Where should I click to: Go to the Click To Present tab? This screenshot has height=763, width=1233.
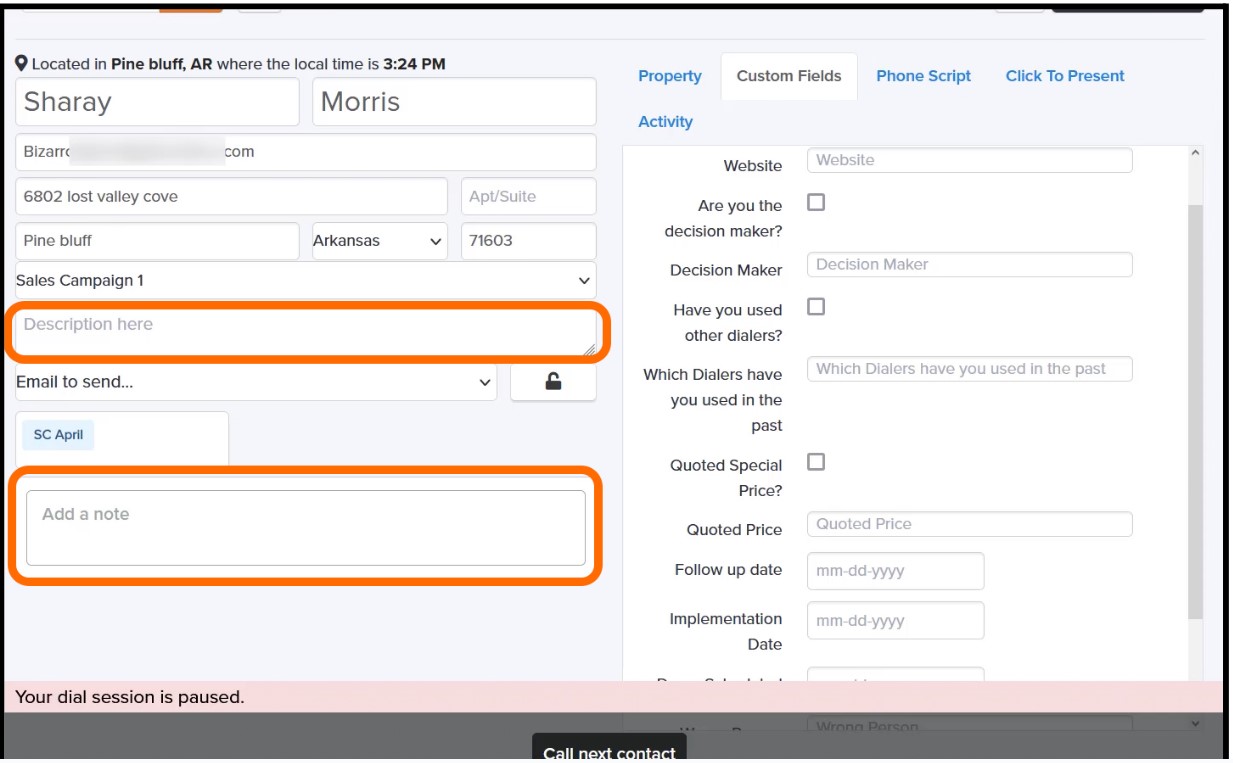pos(1065,76)
